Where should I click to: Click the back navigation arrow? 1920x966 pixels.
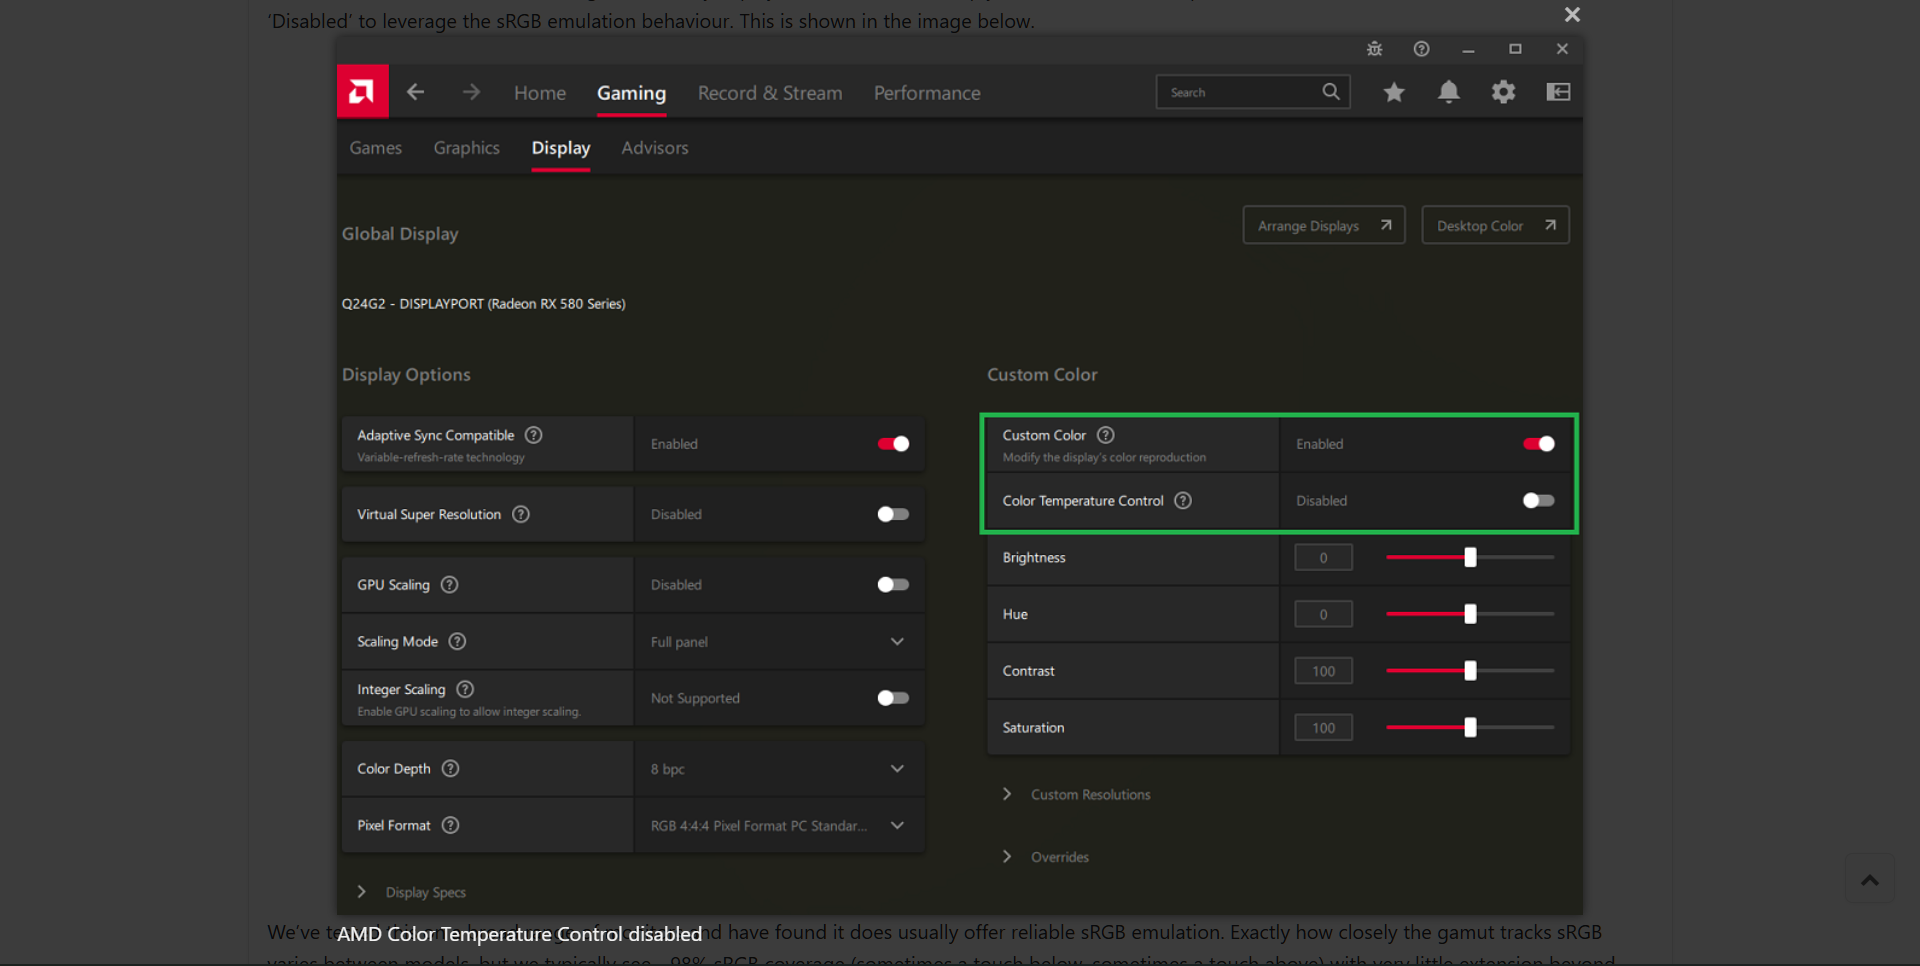tap(415, 91)
